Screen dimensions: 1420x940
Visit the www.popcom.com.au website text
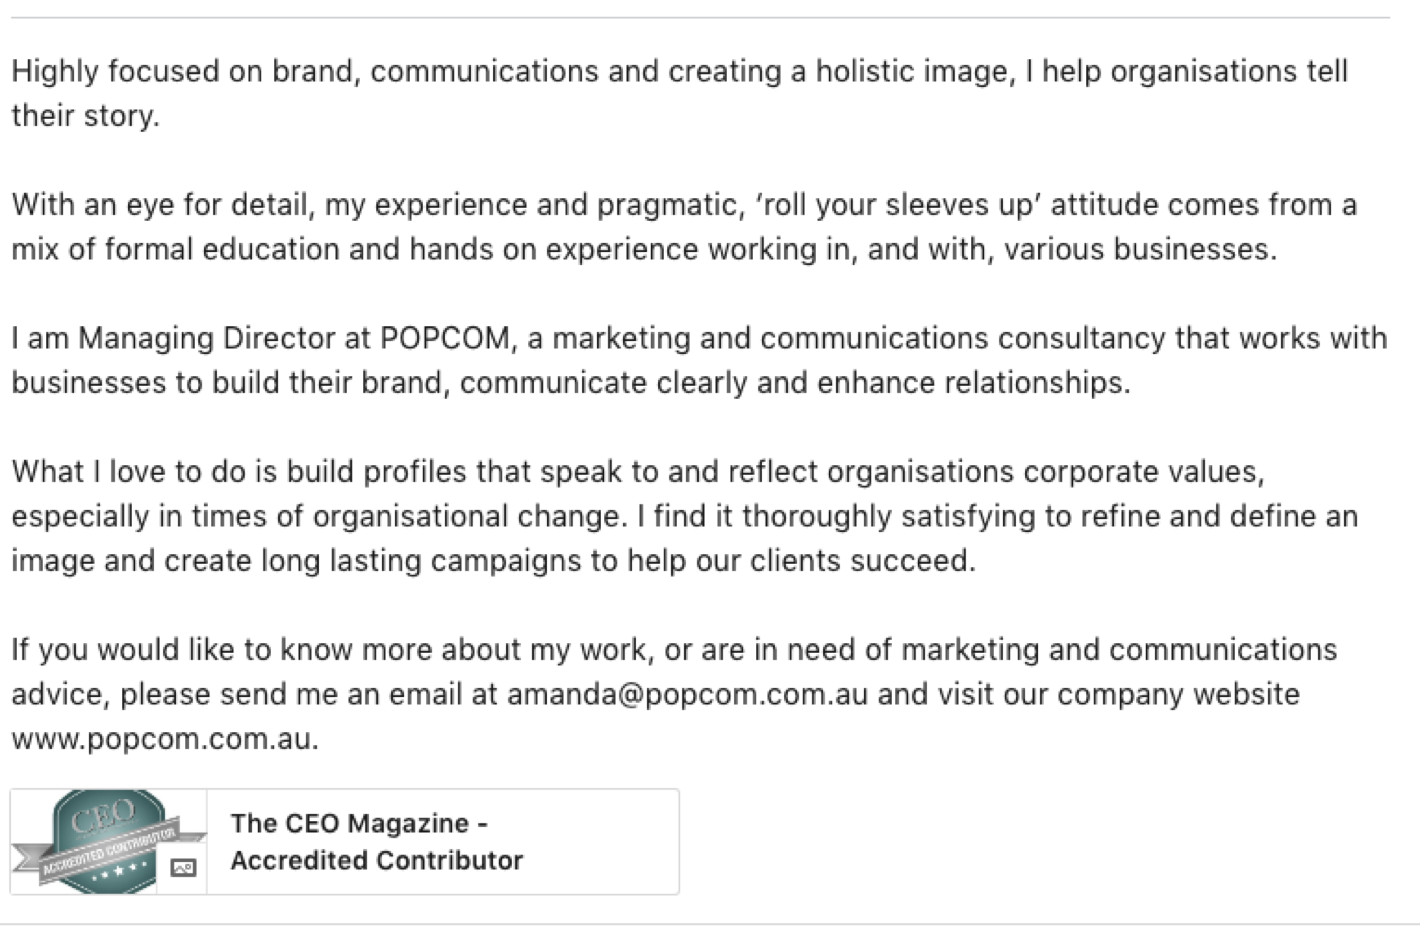165,739
